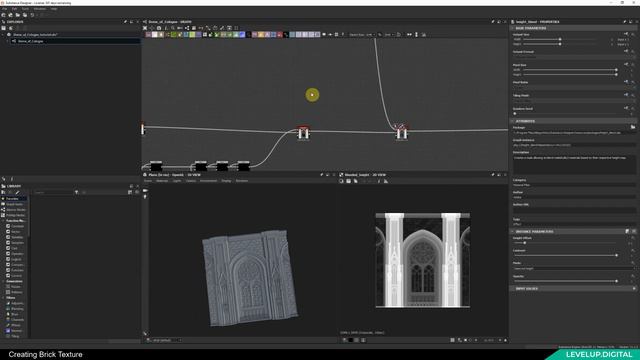Click the histogram icon in 2D view toolbar

(386, 181)
